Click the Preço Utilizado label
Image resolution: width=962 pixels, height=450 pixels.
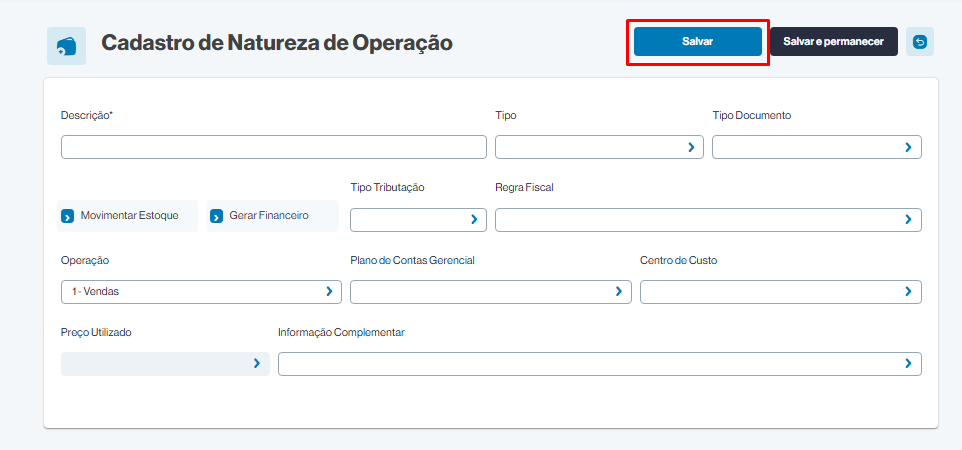pos(96,332)
